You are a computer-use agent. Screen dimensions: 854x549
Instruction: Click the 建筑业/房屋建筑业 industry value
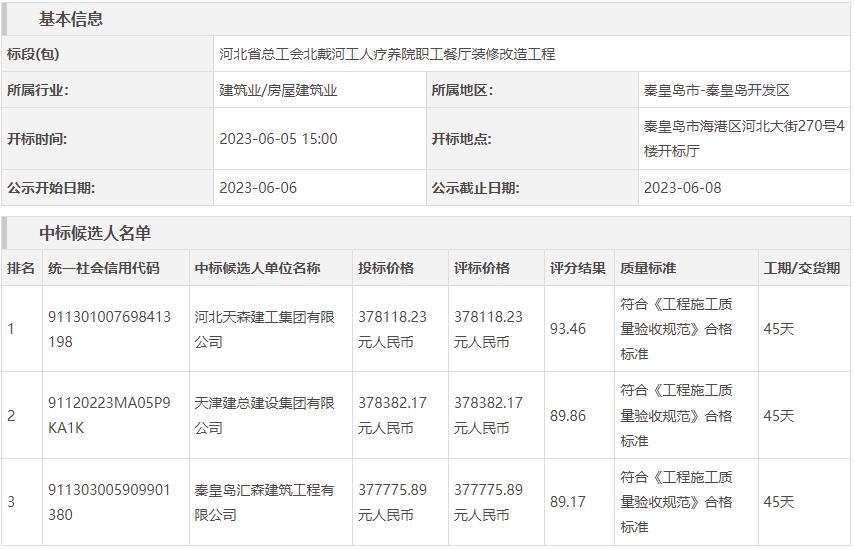278,90
